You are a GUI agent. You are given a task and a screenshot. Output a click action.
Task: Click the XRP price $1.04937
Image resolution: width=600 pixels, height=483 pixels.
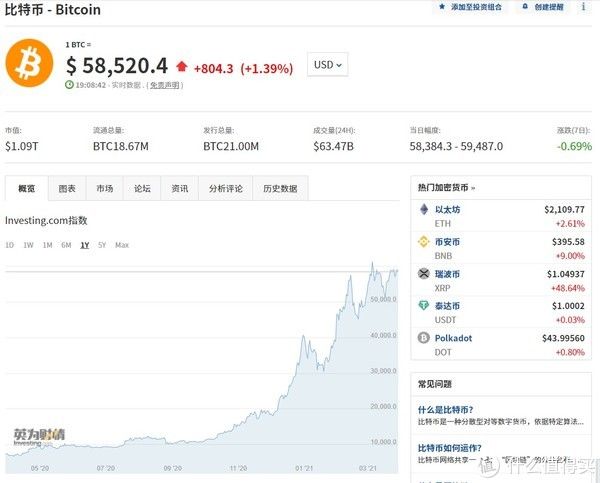pos(566,274)
